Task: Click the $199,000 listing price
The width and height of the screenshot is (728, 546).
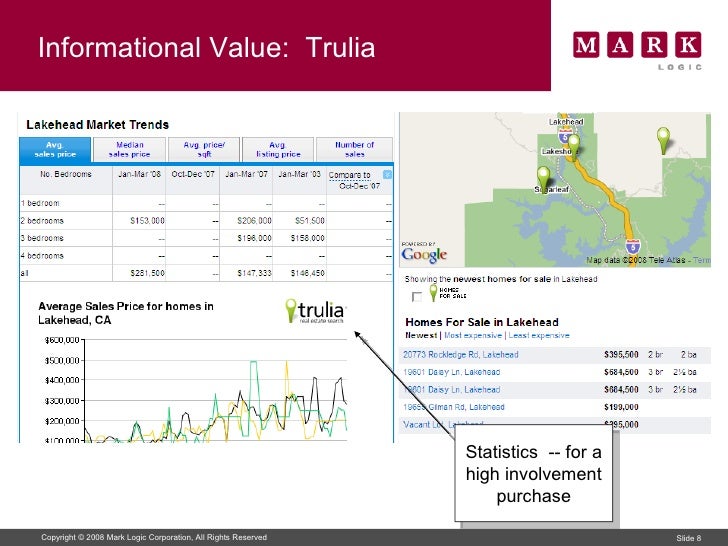Action: coord(621,407)
